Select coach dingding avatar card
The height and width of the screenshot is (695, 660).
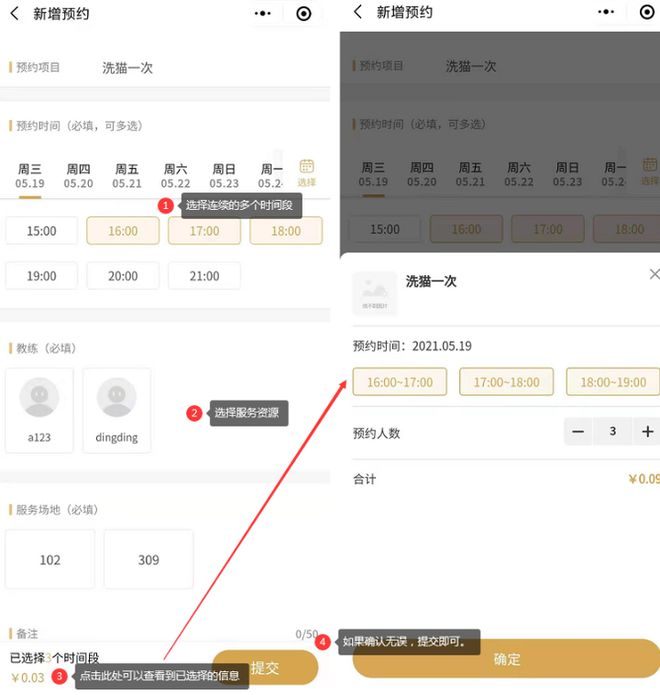coord(117,410)
